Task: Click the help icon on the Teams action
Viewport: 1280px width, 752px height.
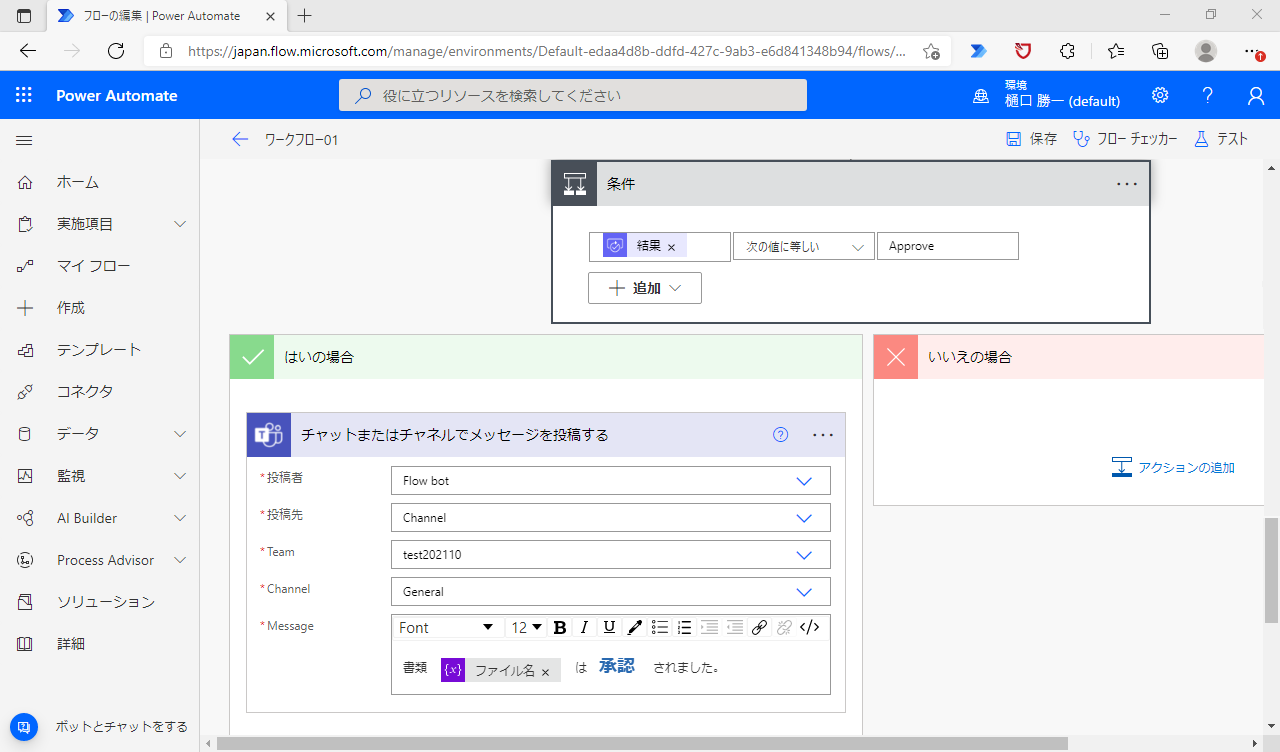Action: [x=781, y=435]
